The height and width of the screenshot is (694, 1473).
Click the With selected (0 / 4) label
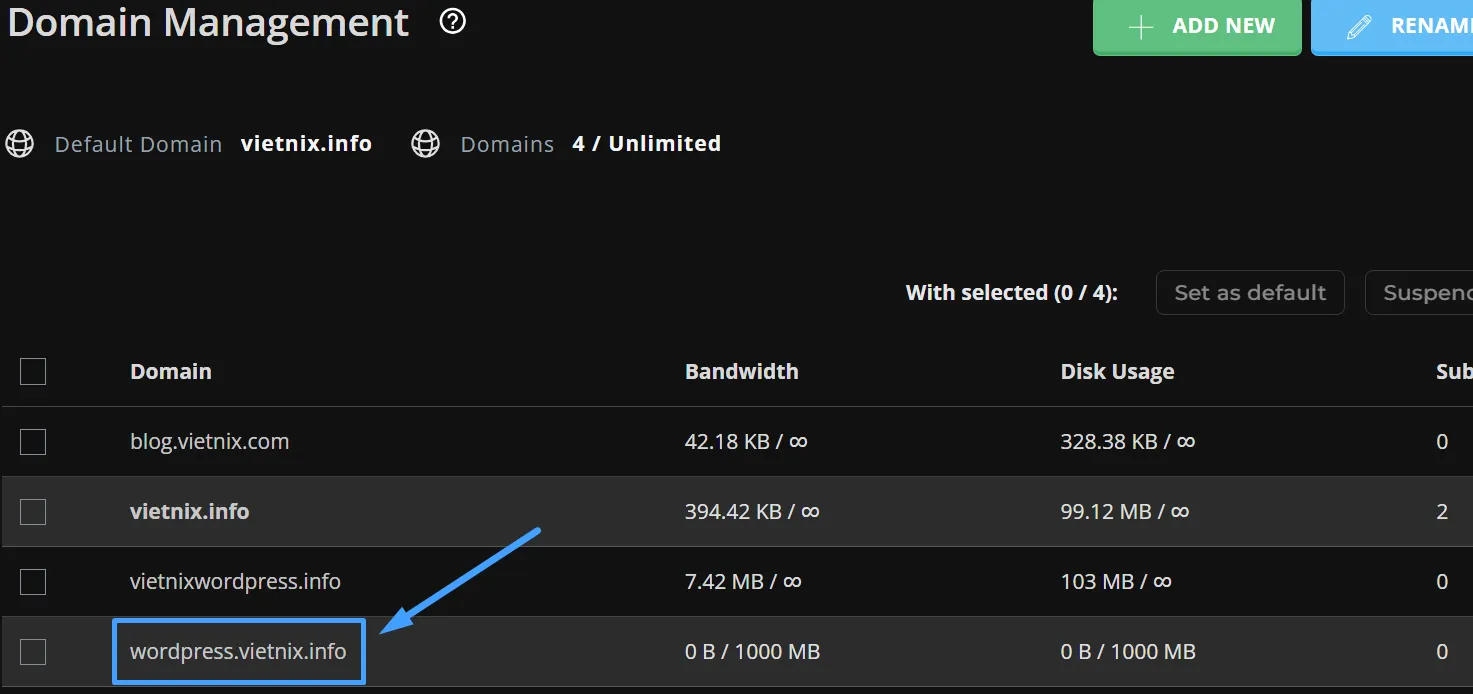(x=1011, y=293)
